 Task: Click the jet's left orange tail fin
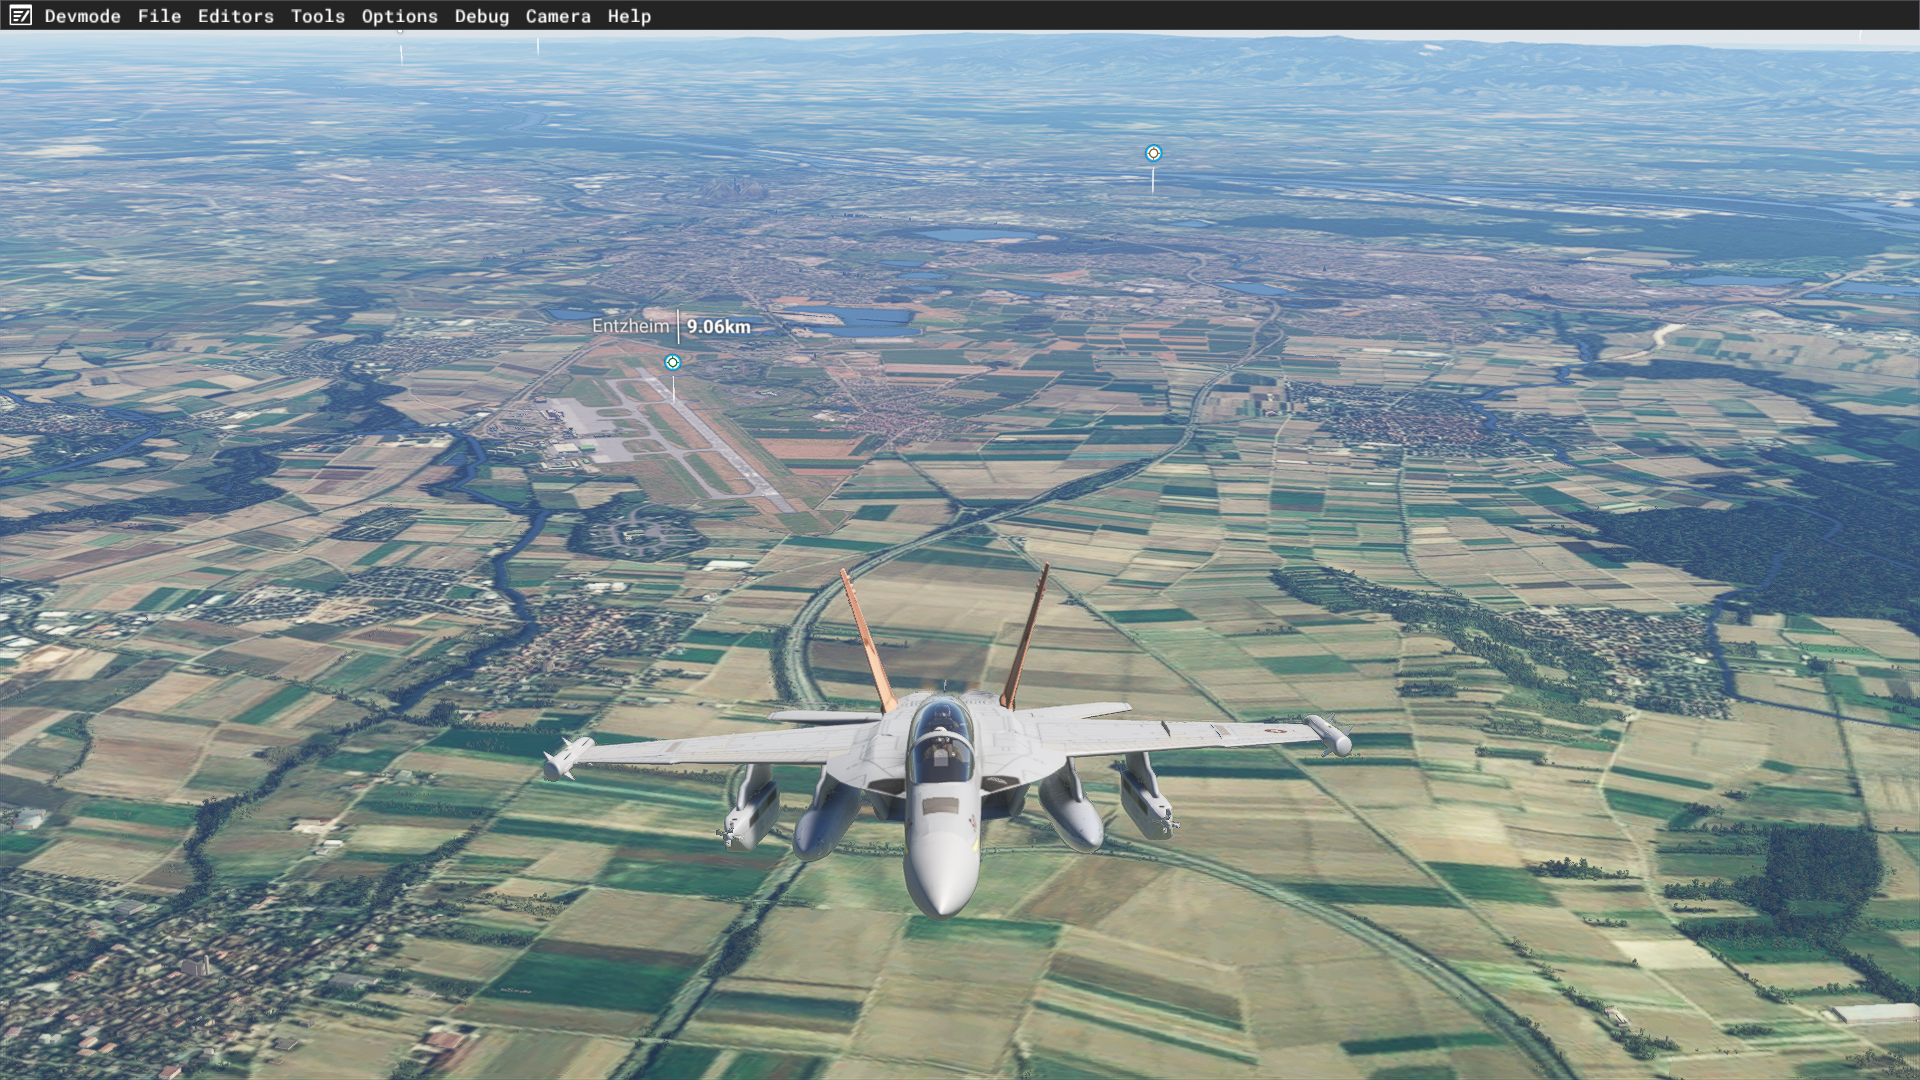[866, 638]
